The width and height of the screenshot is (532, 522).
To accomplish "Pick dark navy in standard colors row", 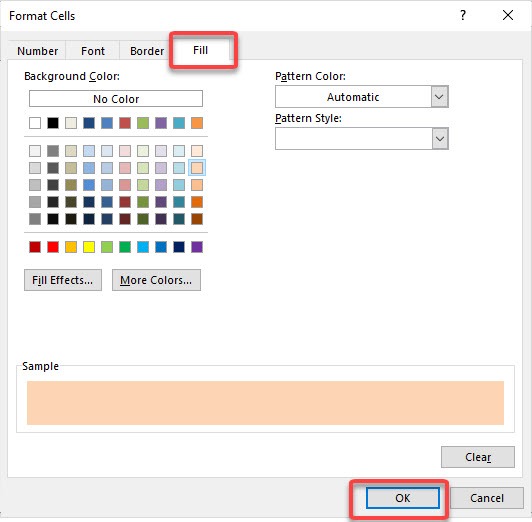I will pos(179,247).
